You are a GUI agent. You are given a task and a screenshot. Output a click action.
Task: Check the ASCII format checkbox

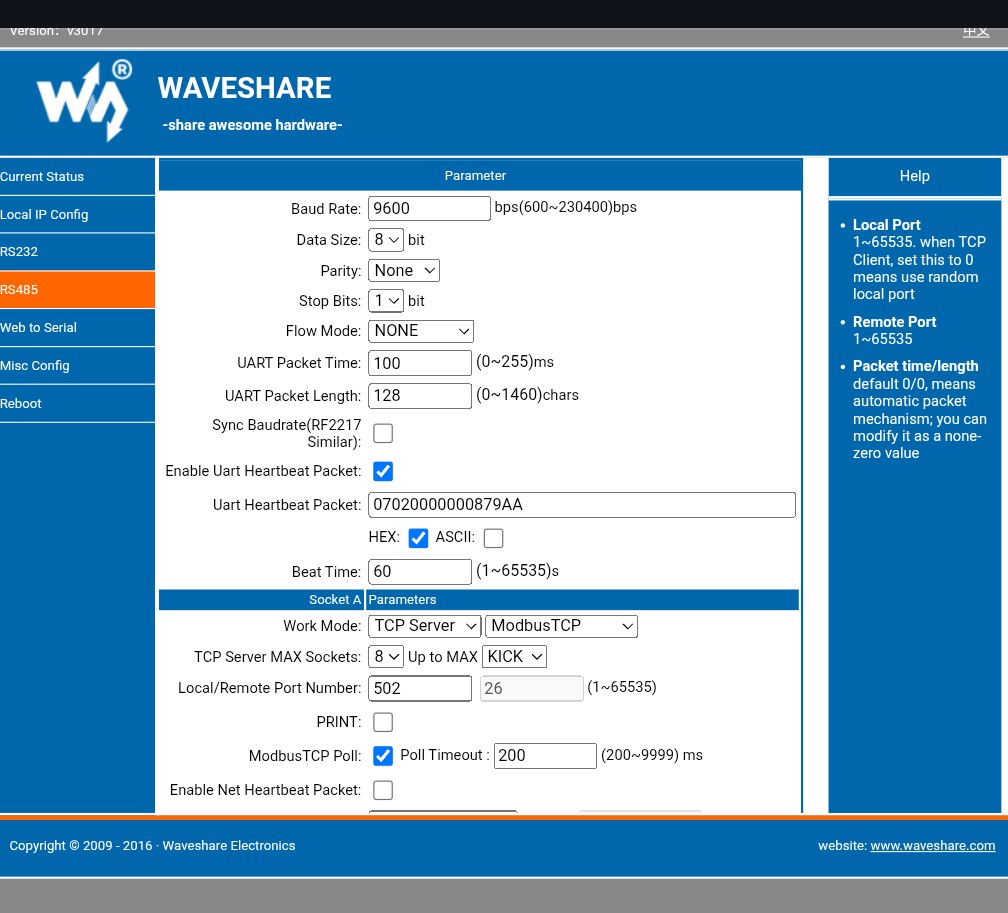(x=493, y=538)
